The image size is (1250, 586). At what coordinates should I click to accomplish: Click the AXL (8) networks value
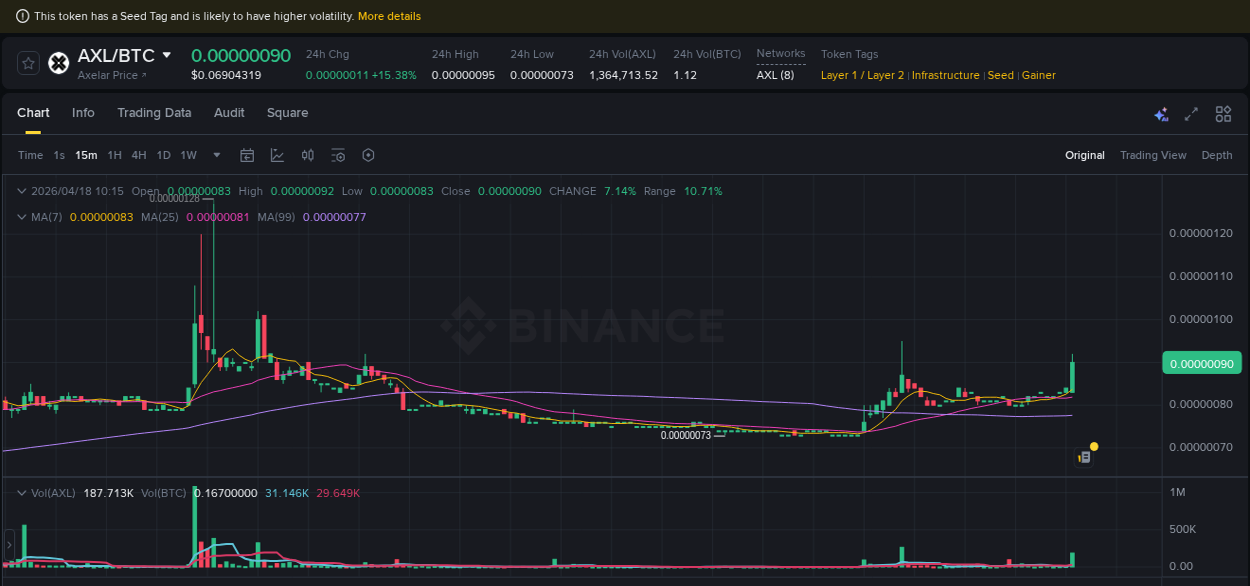(775, 75)
